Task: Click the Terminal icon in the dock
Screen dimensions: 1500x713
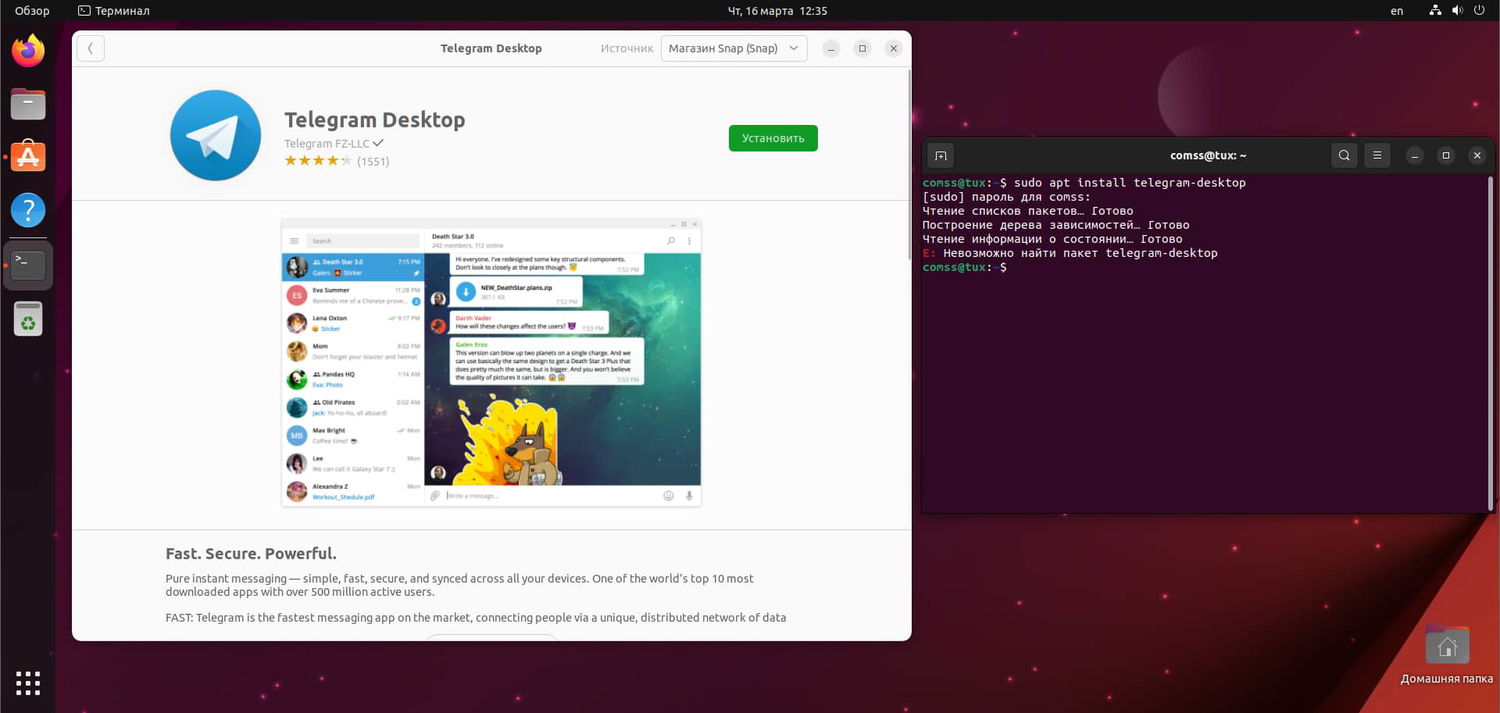Action: point(28,265)
